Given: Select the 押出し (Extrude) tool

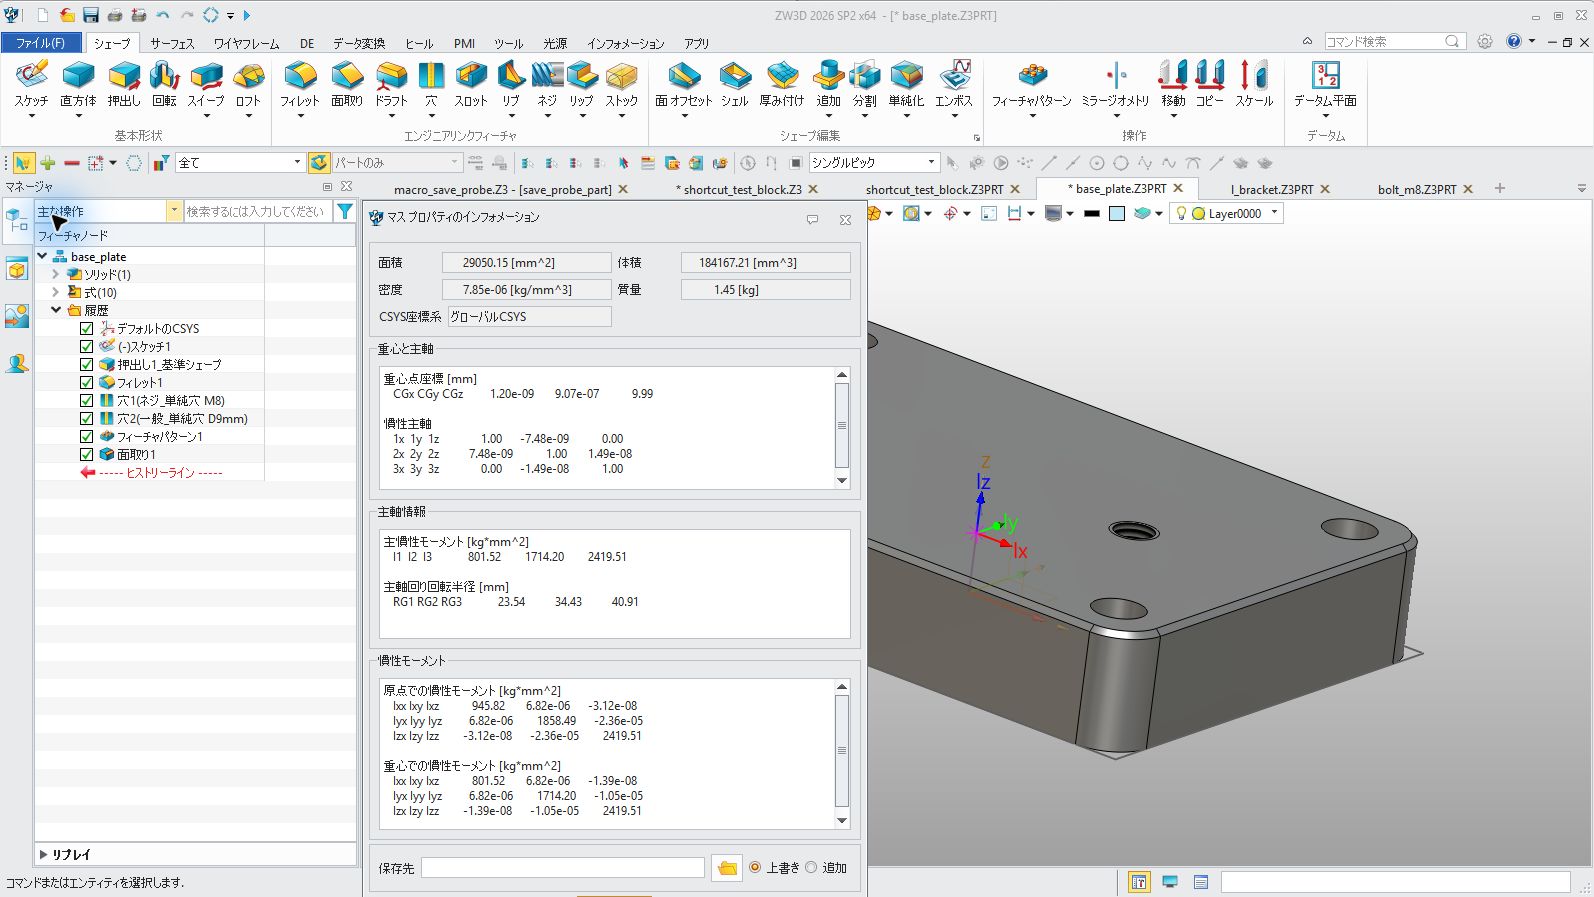Looking at the screenshot, I should pyautogui.click(x=124, y=84).
